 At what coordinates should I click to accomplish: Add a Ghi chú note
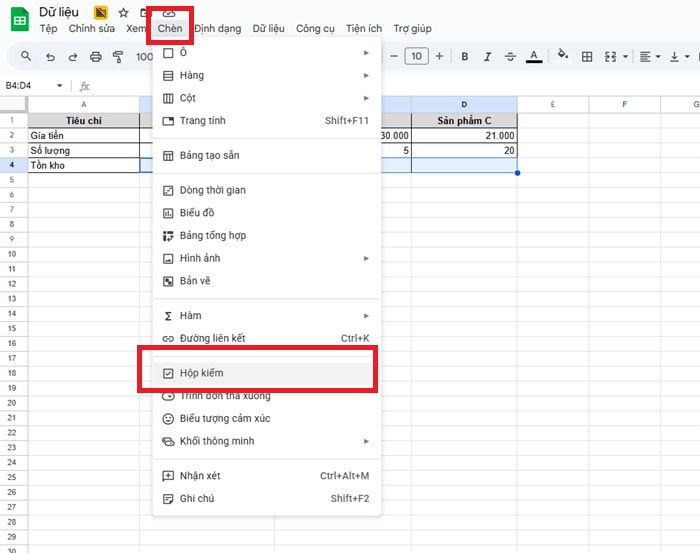click(267, 499)
